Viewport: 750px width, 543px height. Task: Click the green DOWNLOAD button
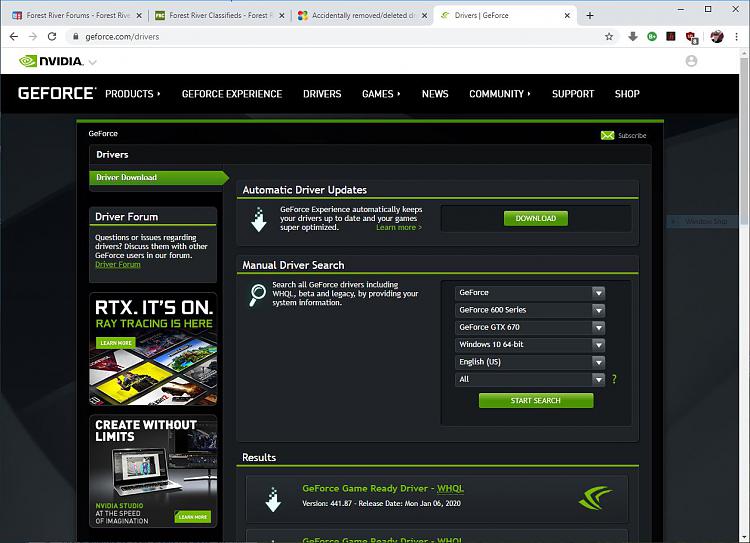535,218
